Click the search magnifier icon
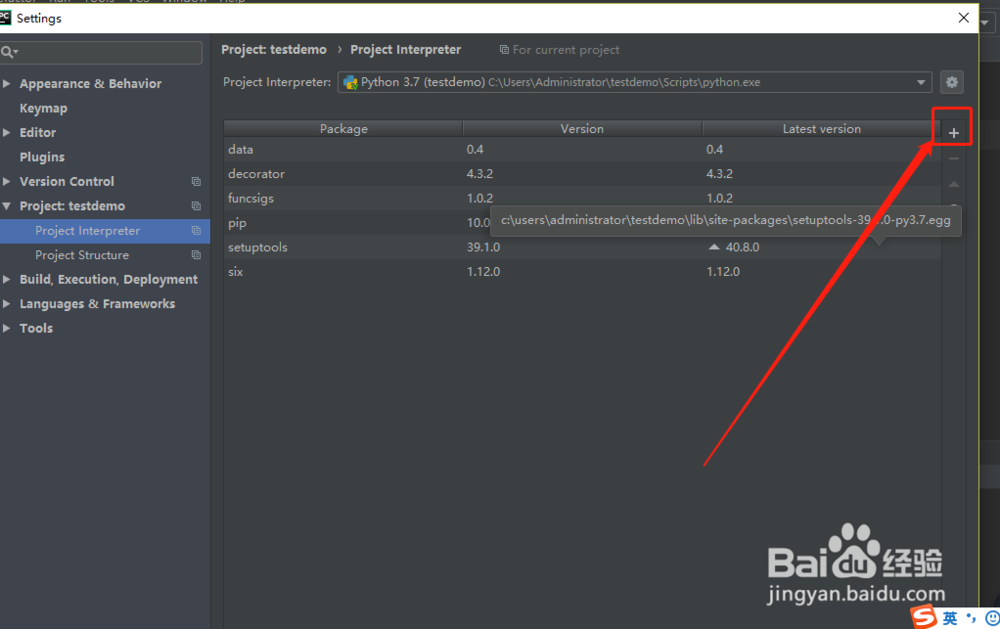This screenshot has height=629, width=1000. [8, 52]
